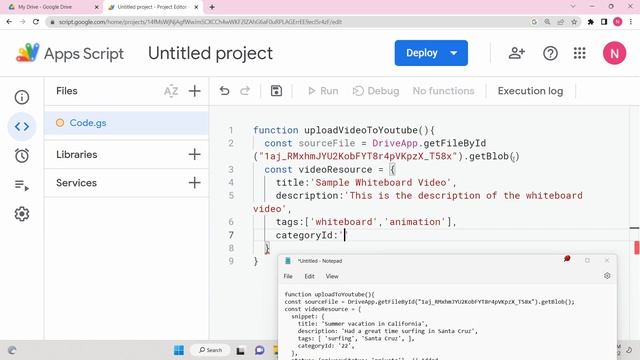Select the Code.gs file
Screen dimensions: 640x360
(127, 123)
